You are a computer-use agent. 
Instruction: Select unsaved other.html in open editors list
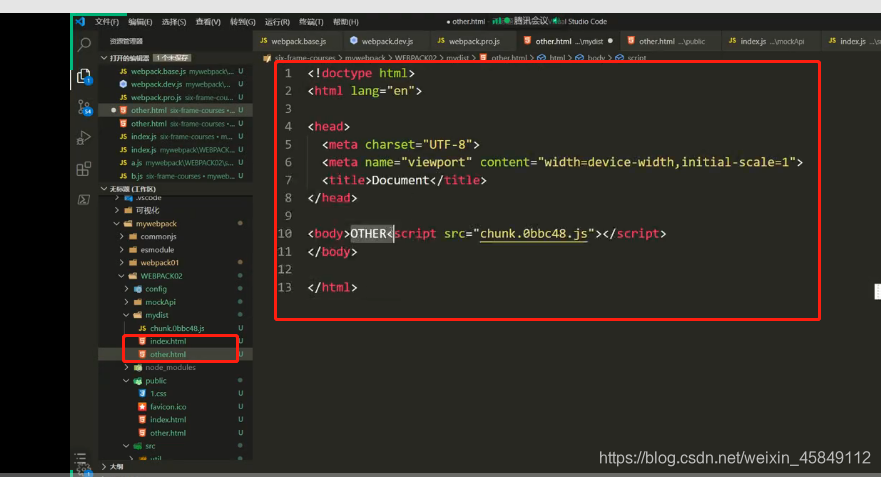tap(175, 111)
